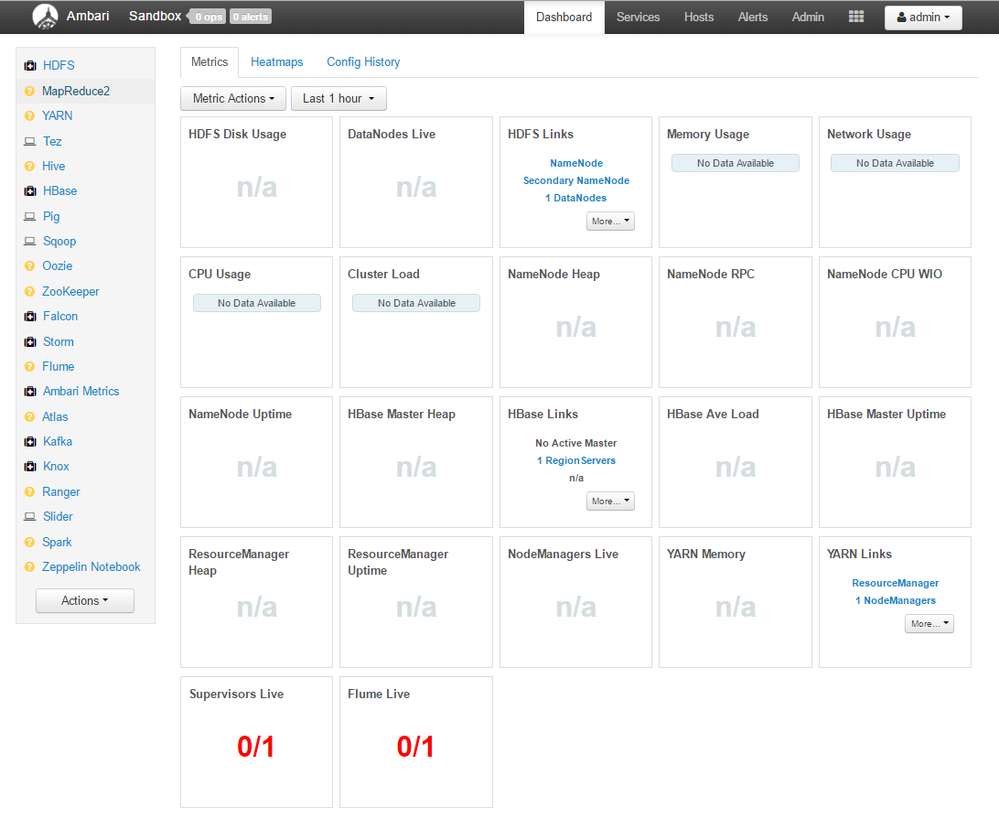Click the Supervisors Live 0/1 widget
999x820 pixels.
[256, 742]
